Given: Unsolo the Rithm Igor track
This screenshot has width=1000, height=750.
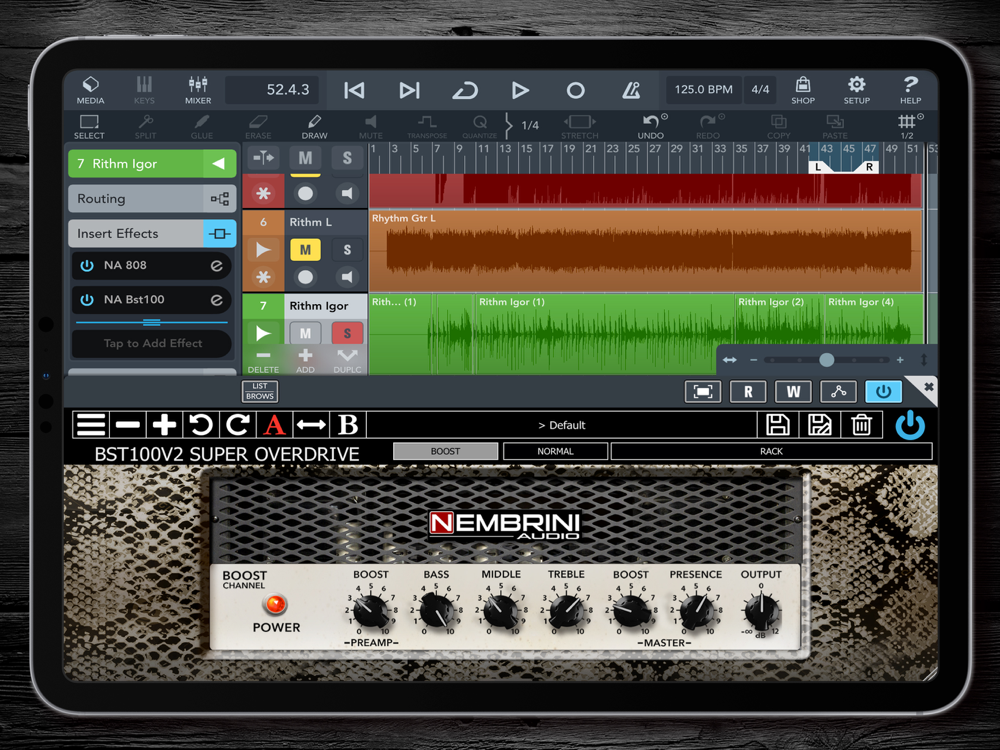Looking at the screenshot, I should point(347,333).
